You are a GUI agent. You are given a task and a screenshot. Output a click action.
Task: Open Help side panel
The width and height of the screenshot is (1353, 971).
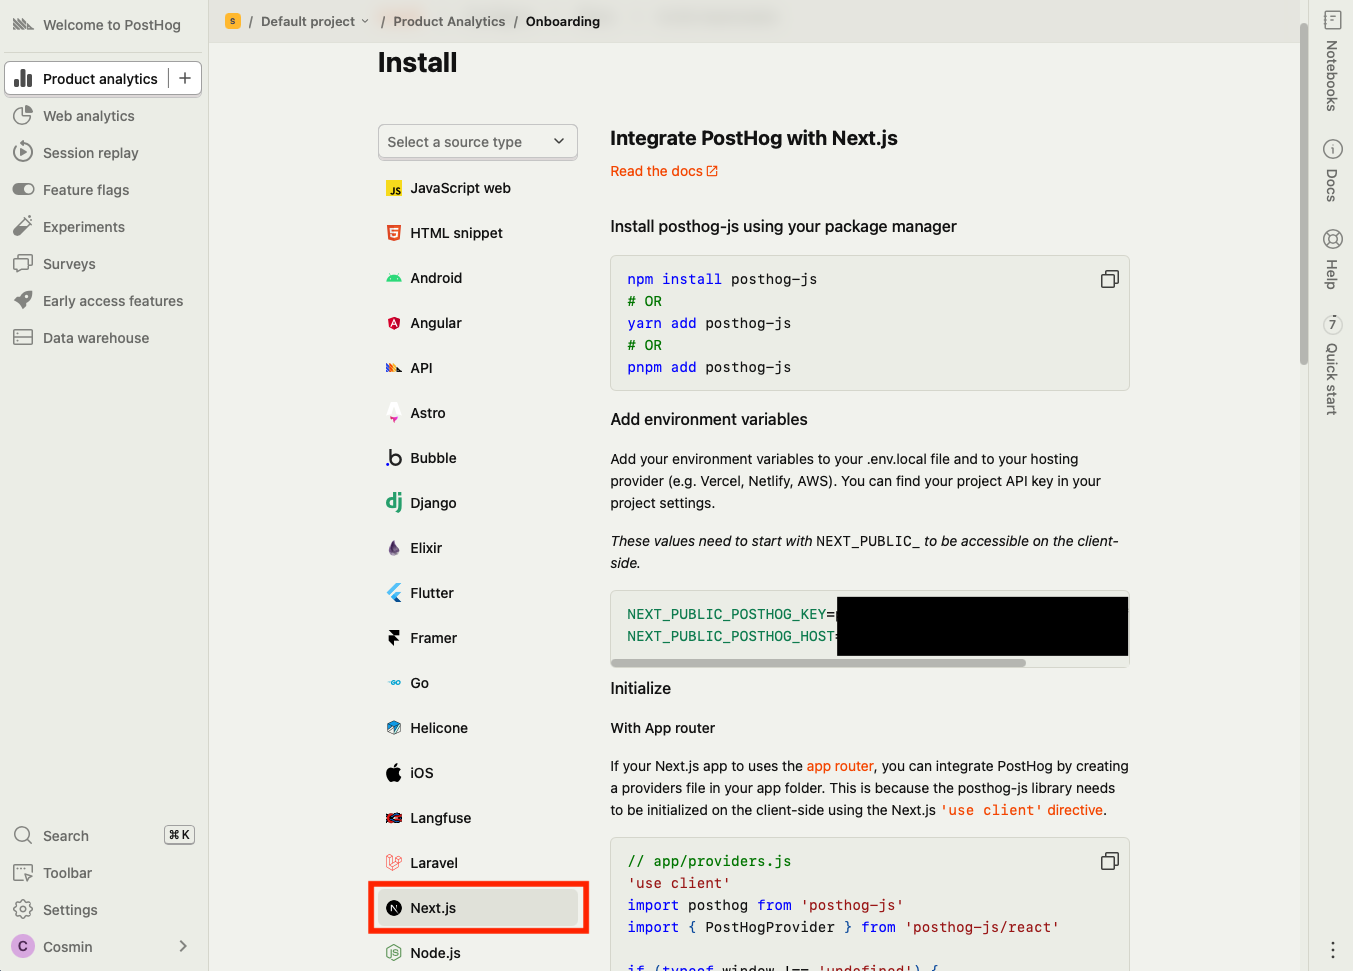pos(1332,259)
